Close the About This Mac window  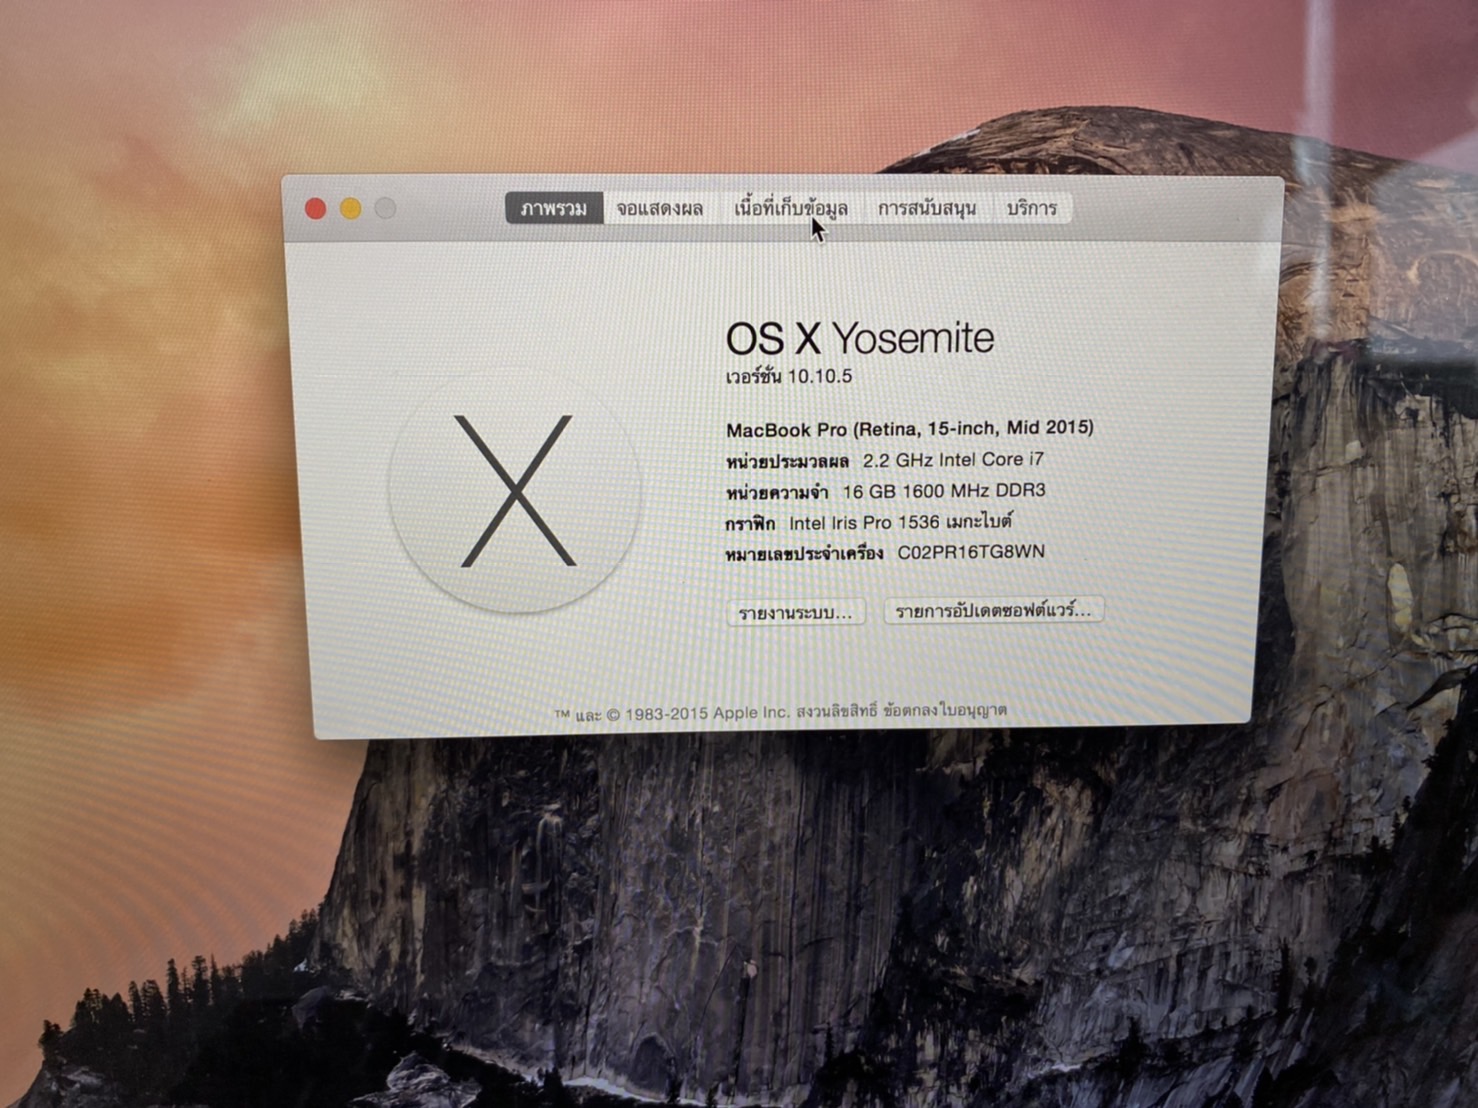click(315, 208)
